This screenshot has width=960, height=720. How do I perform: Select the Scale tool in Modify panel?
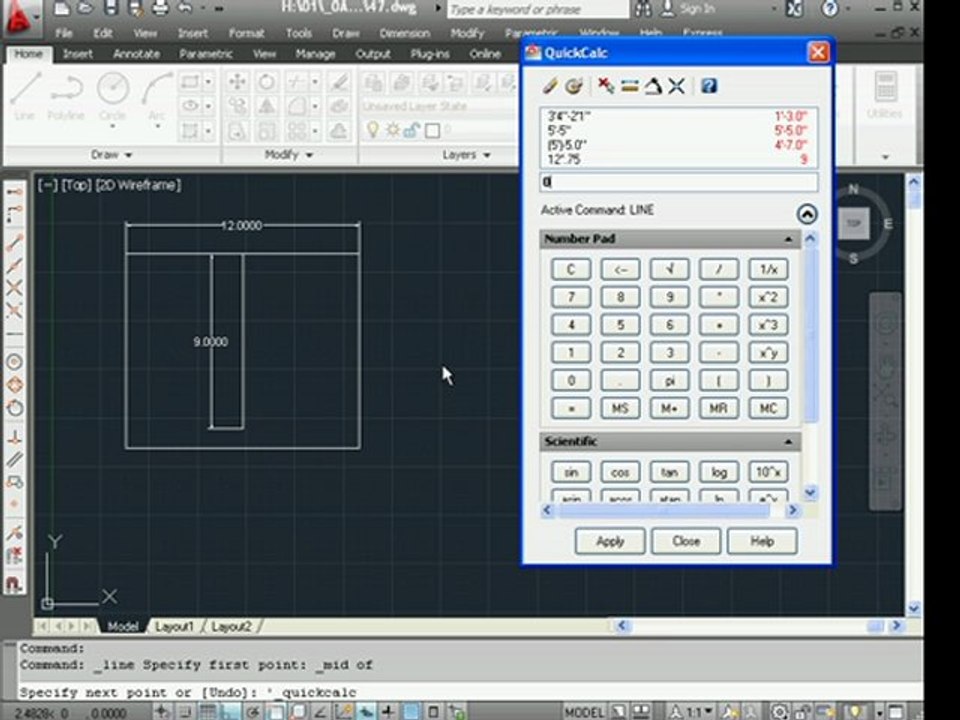266,130
